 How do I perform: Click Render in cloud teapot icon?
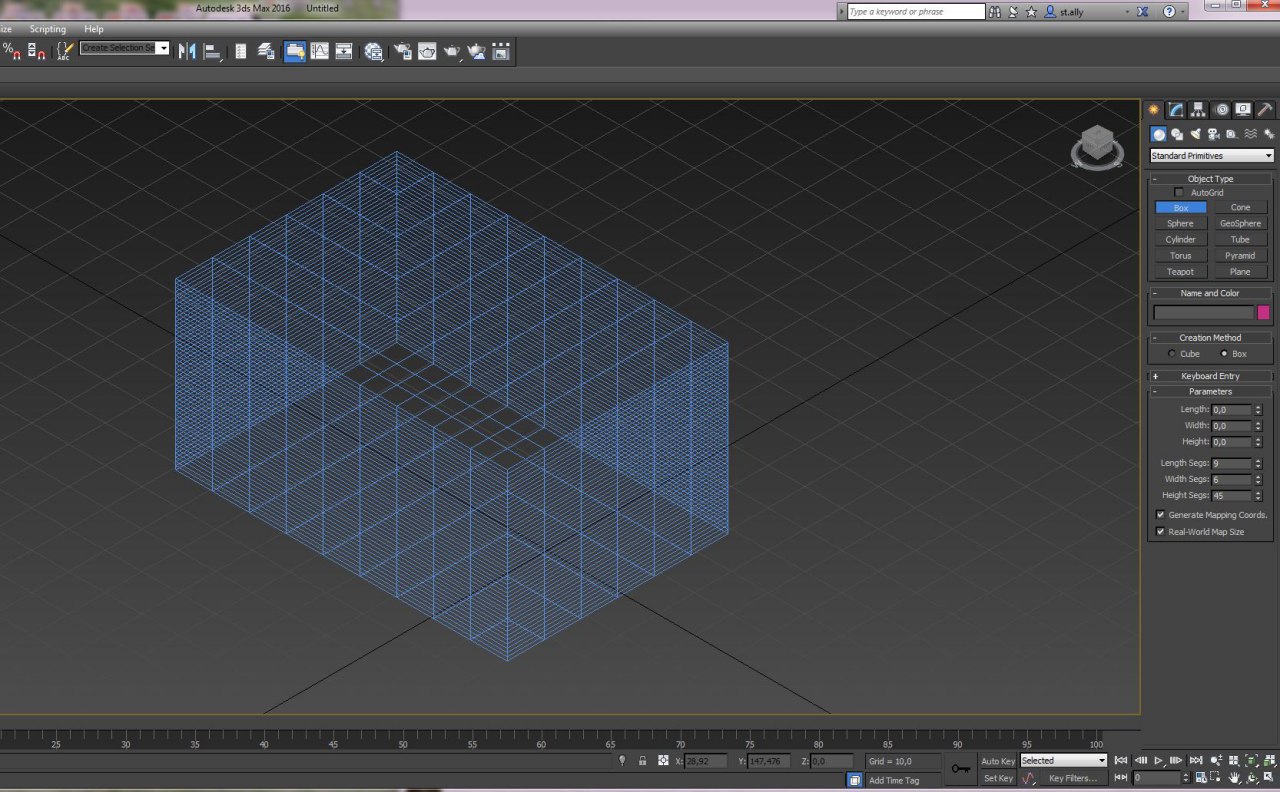pos(476,51)
